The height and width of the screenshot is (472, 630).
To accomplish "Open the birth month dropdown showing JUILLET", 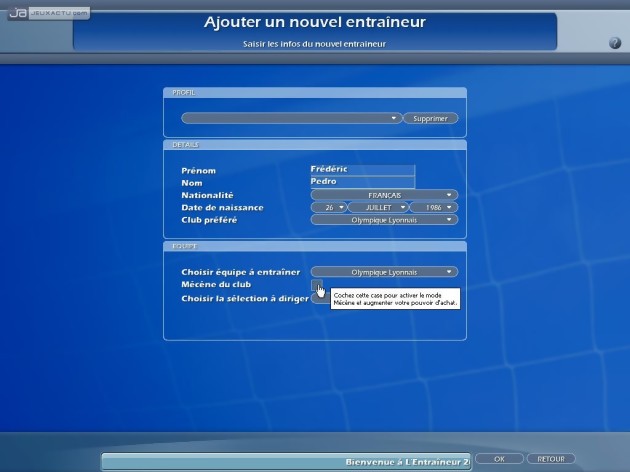I will (x=378, y=208).
